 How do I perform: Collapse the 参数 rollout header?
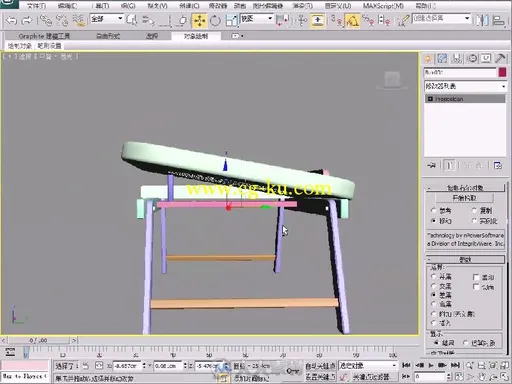465,259
